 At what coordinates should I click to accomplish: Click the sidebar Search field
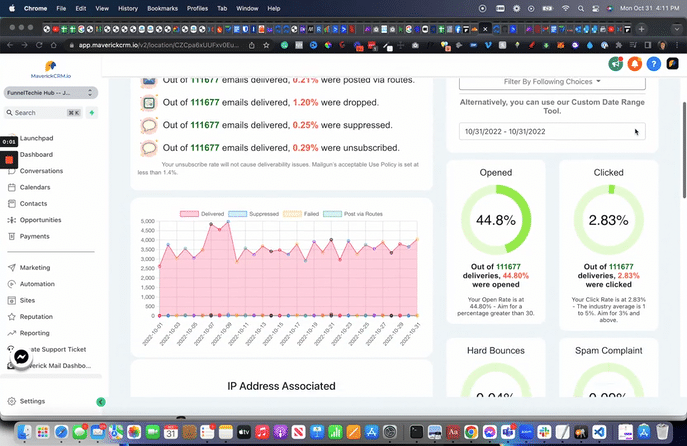point(43,113)
